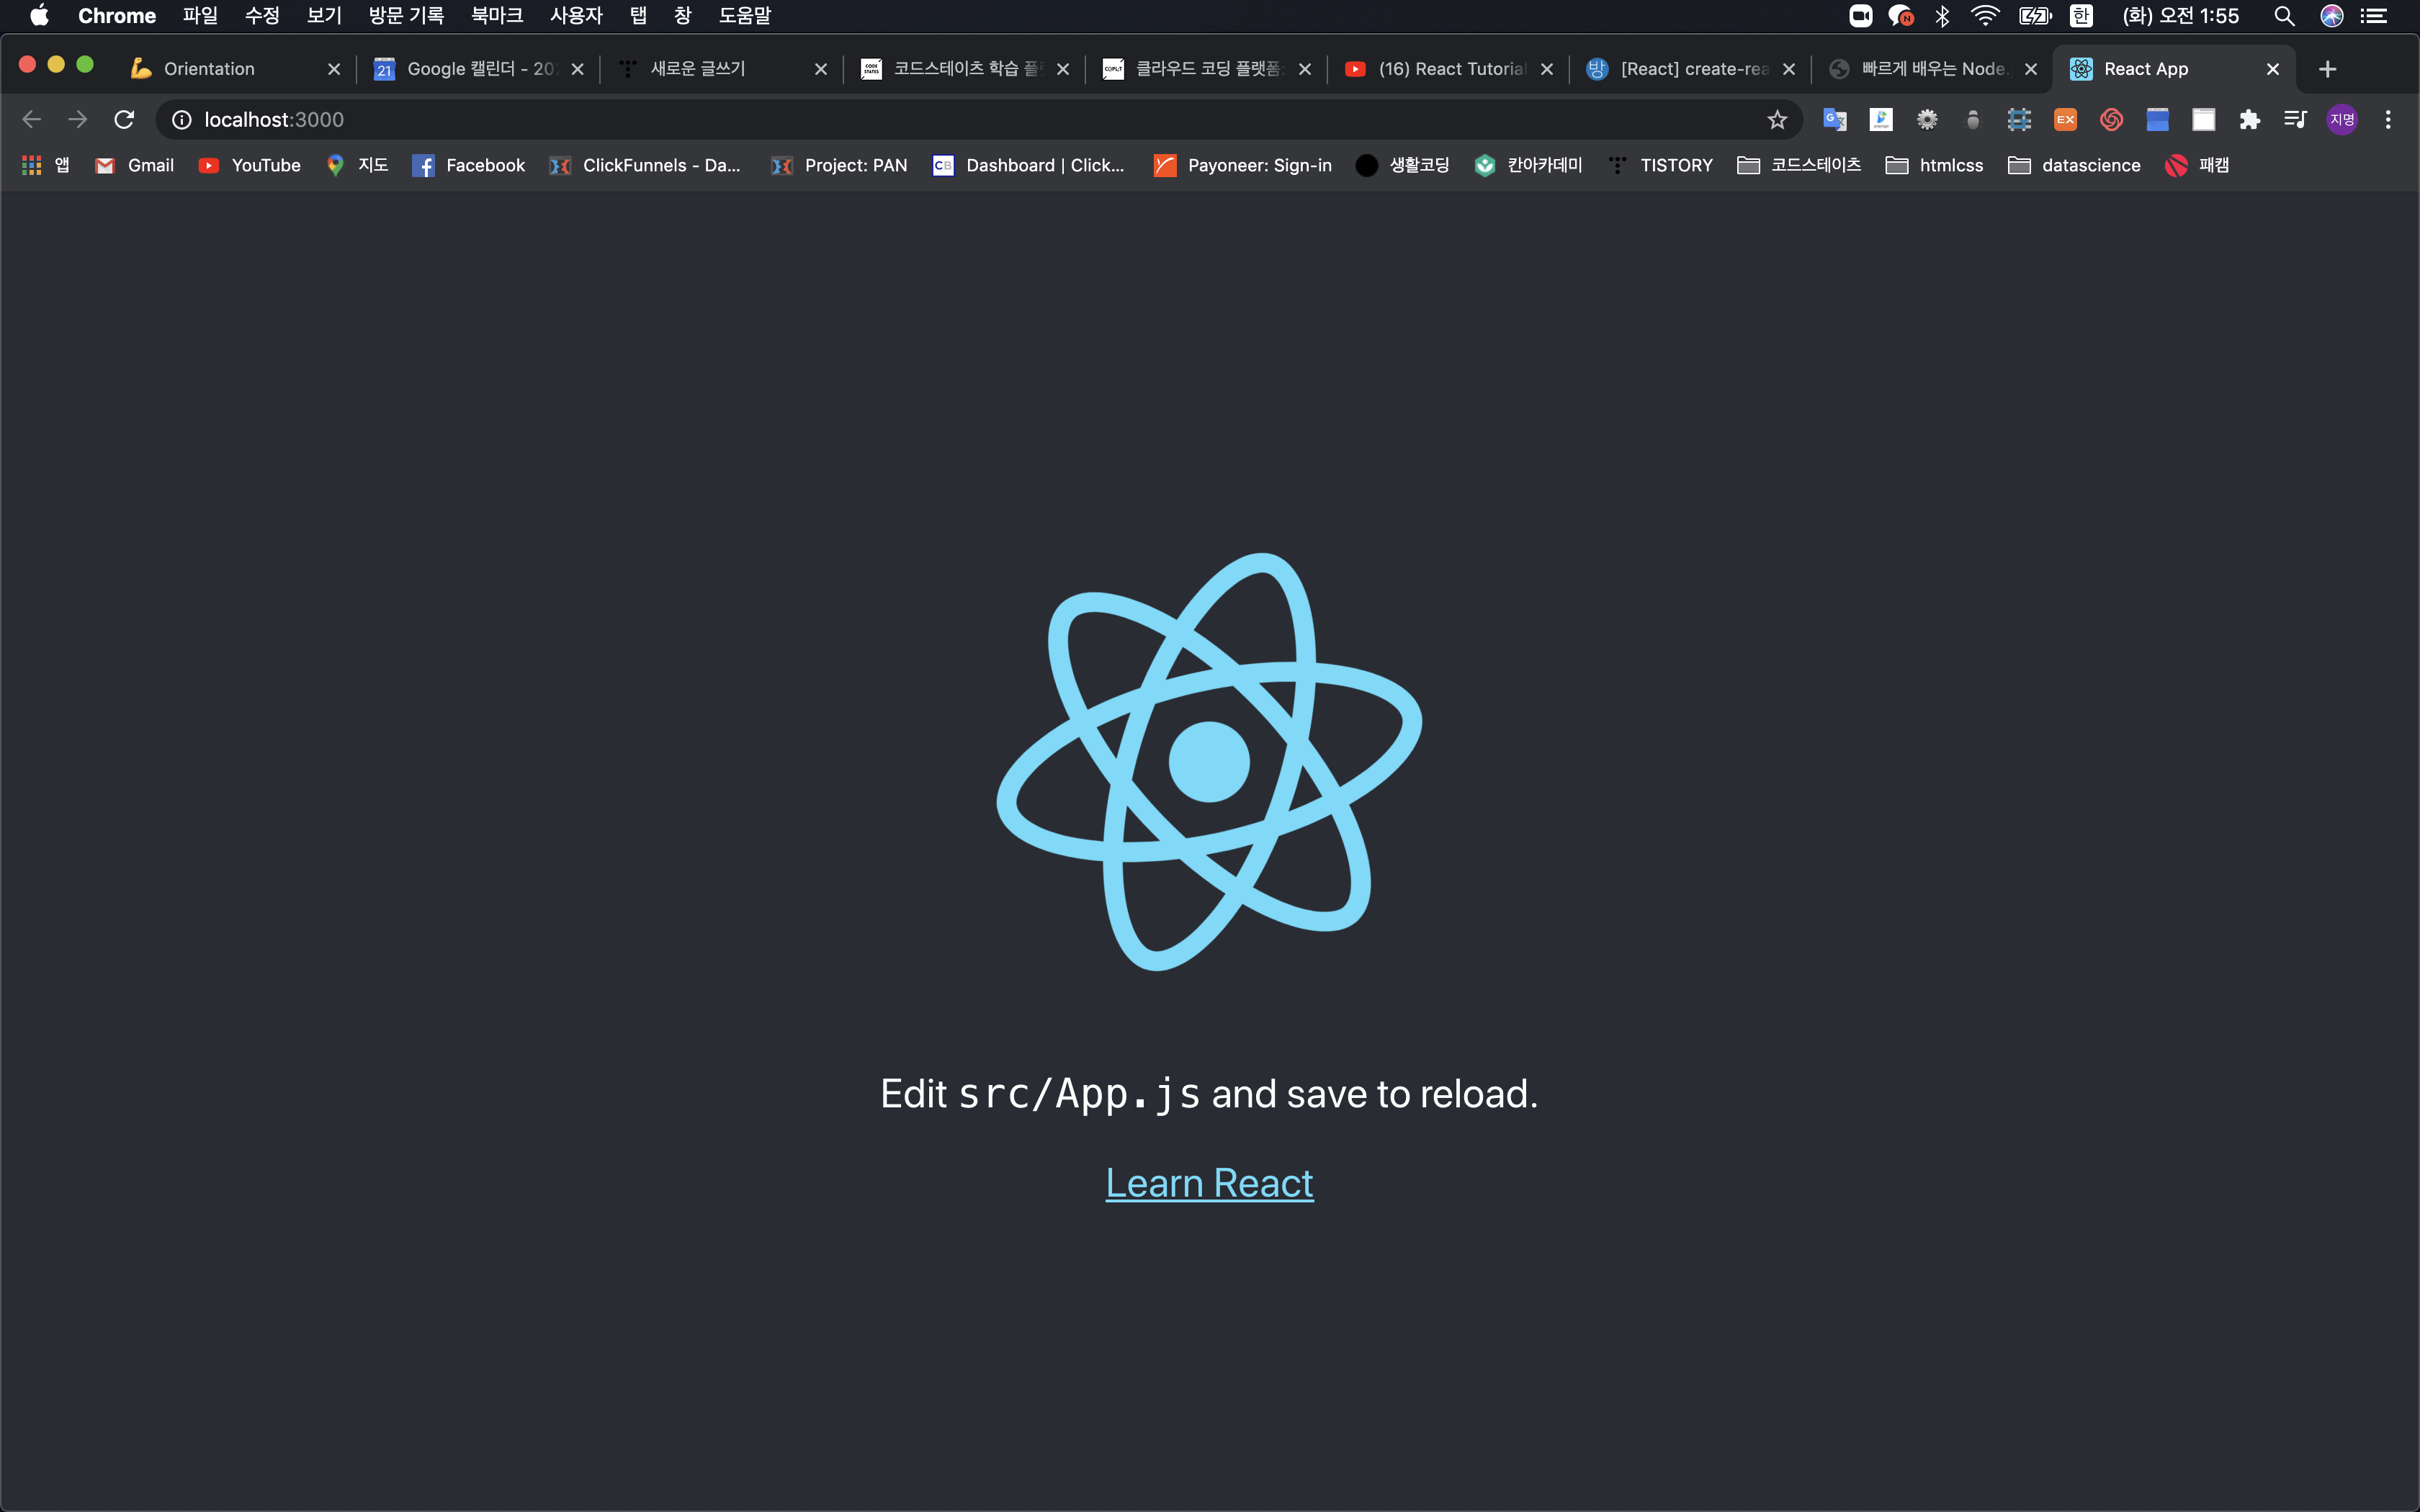Bookmark this page with the star
The image size is (2420, 1512).
click(1776, 120)
